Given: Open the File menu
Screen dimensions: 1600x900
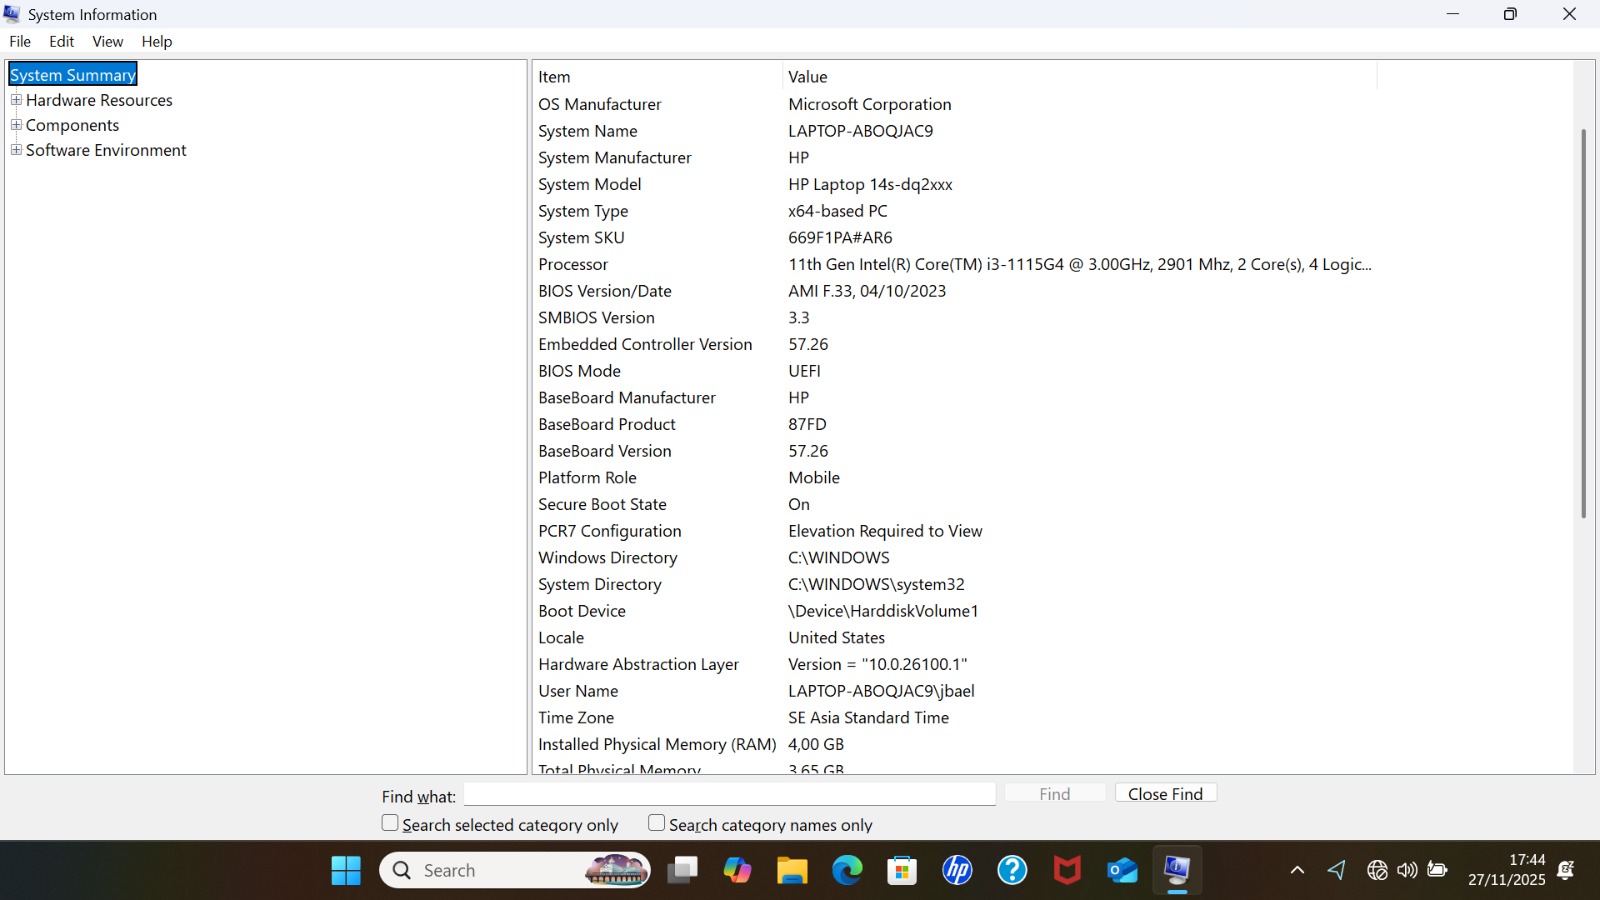Looking at the screenshot, I should point(20,41).
